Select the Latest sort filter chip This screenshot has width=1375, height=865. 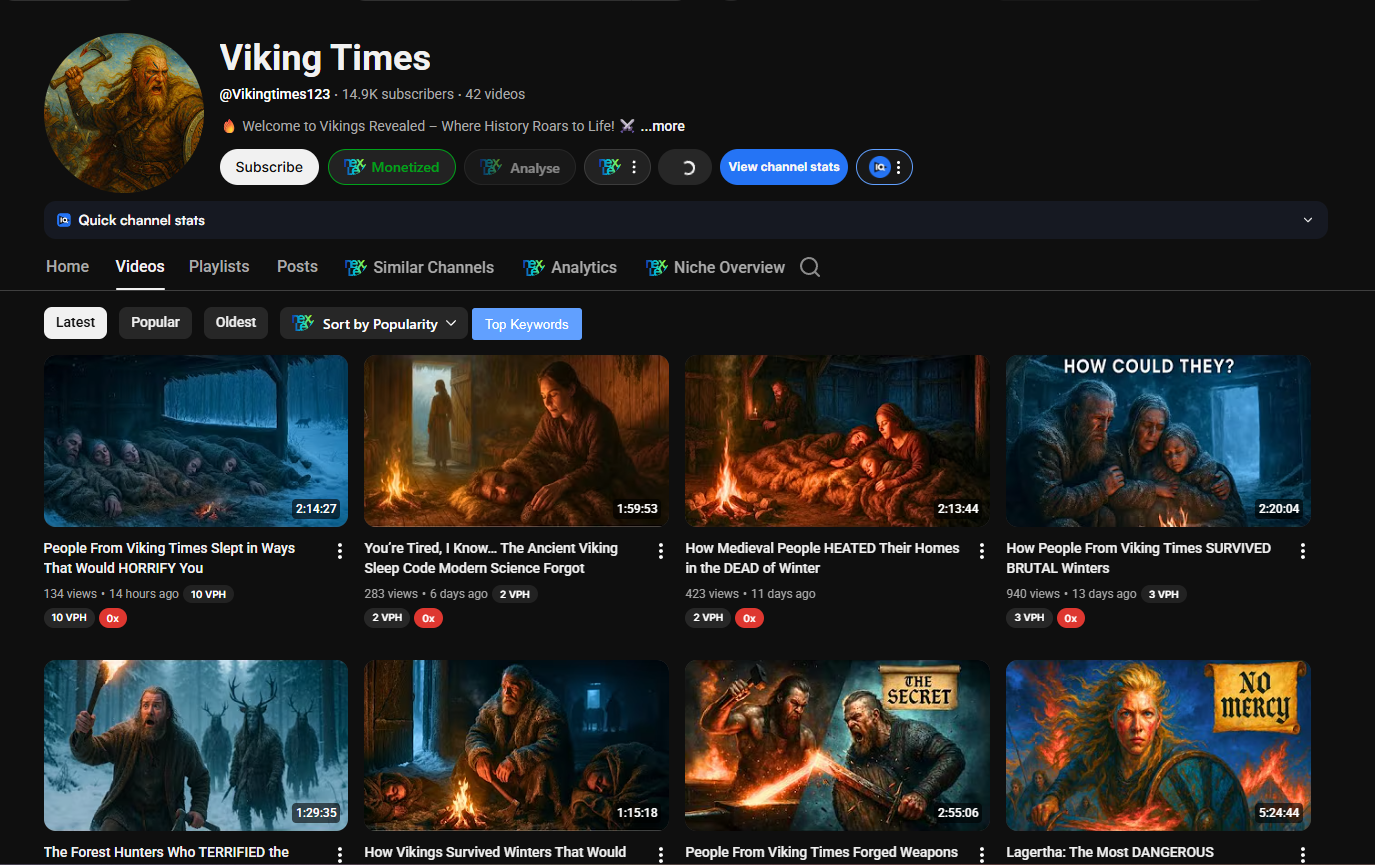75,322
